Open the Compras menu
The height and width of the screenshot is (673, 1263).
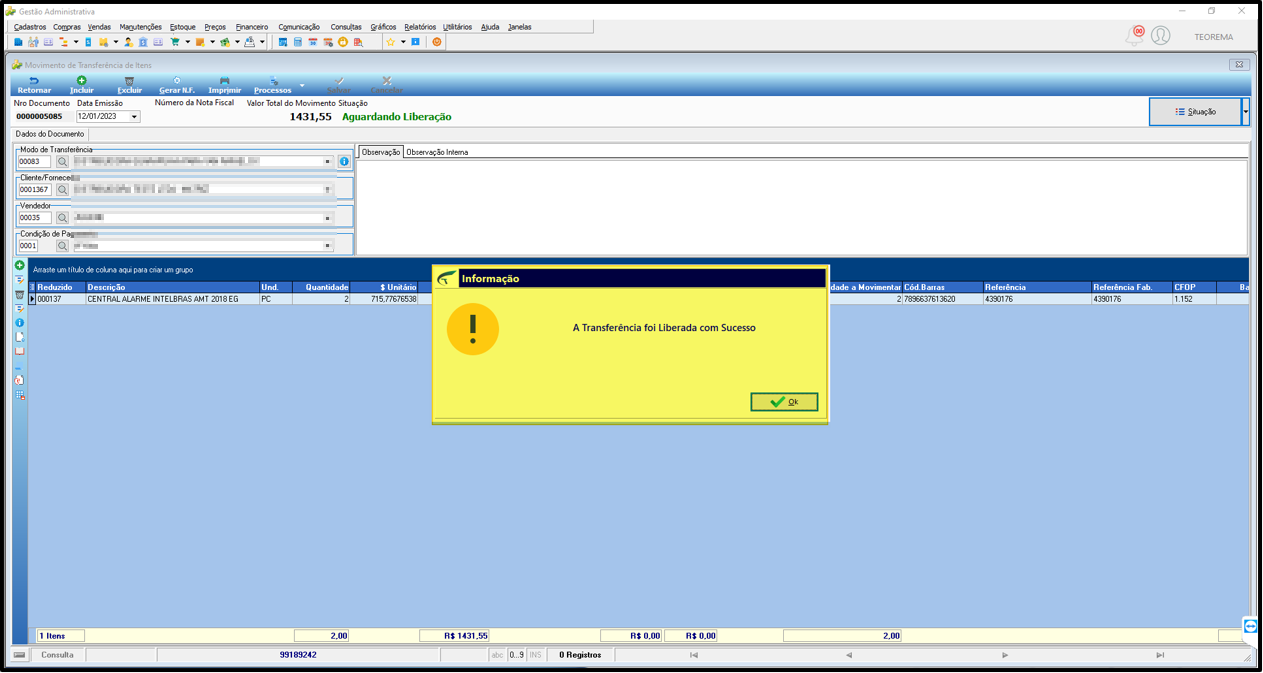[67, 27]
